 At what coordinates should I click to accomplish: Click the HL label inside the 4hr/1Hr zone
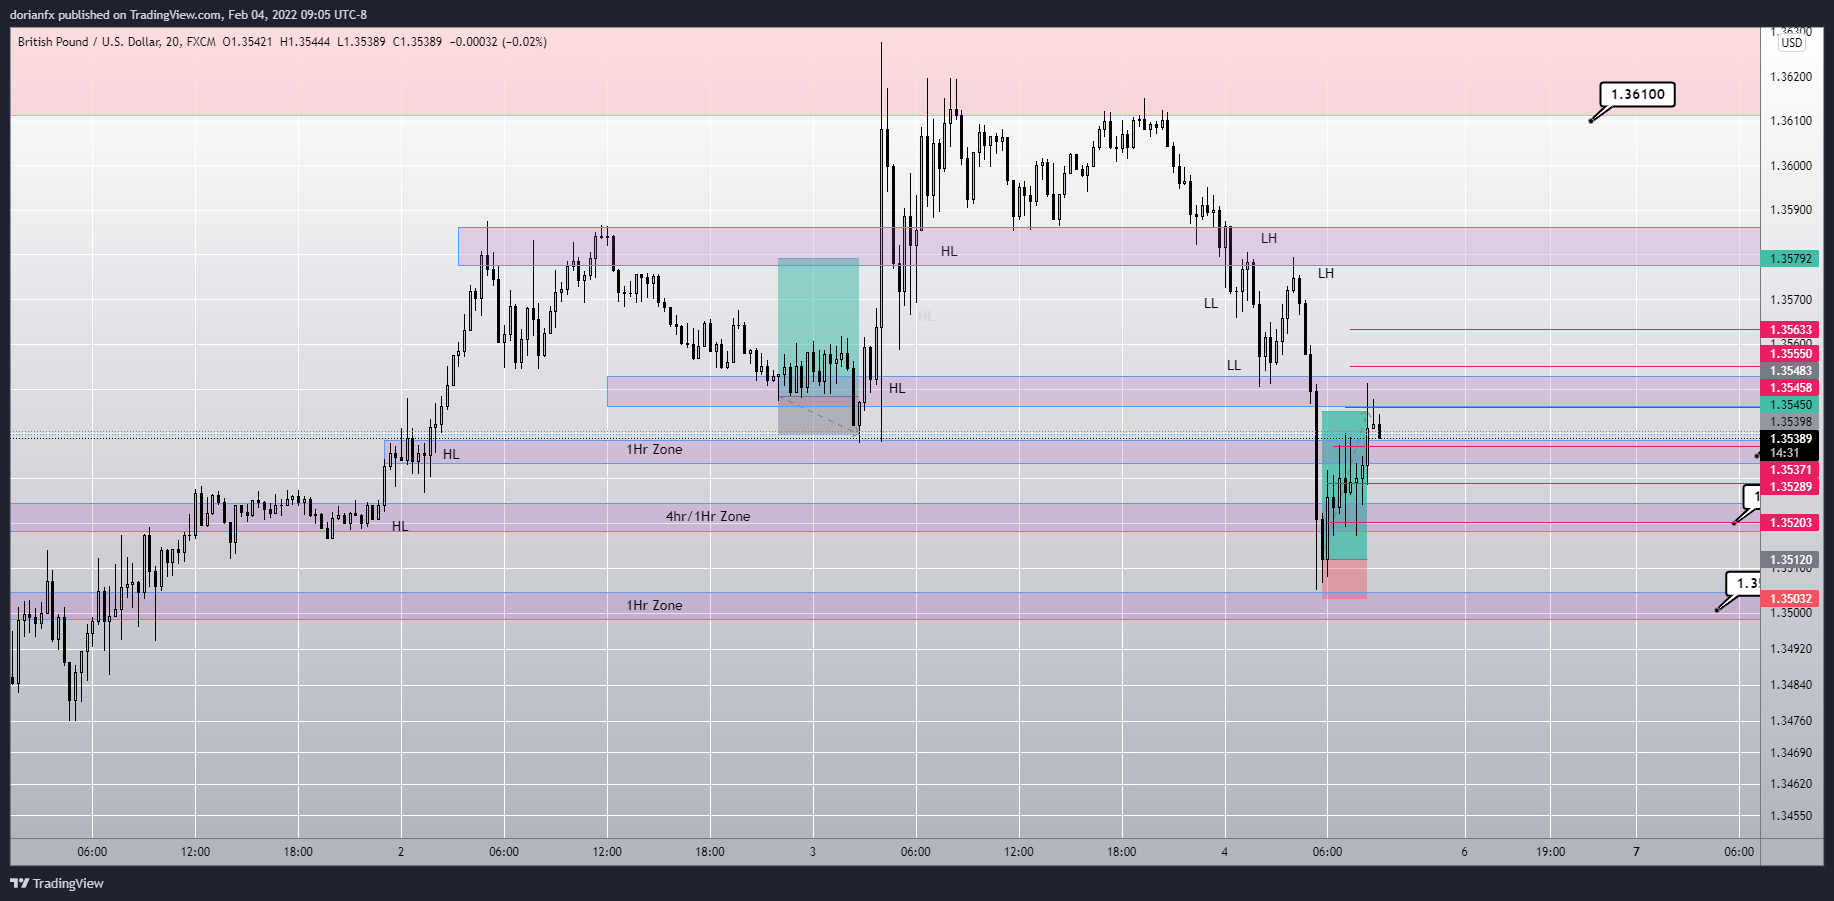[400, 526]
